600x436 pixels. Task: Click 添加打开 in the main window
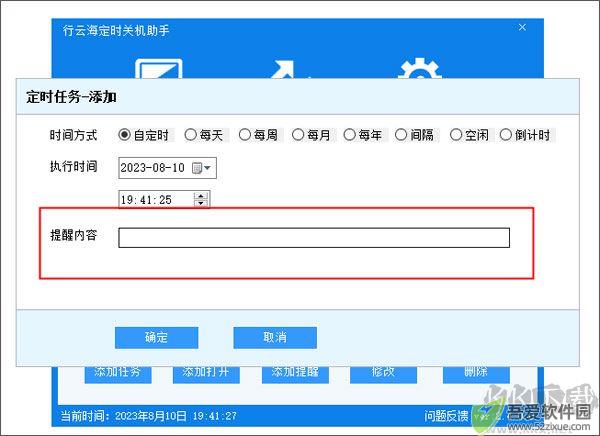[206, 374]
